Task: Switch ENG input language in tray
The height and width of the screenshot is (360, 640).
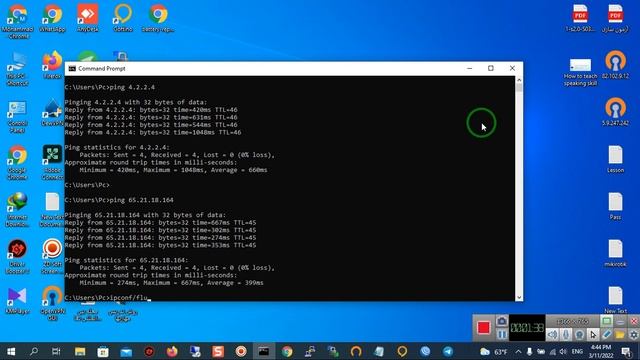Action: tap(577, 351)
